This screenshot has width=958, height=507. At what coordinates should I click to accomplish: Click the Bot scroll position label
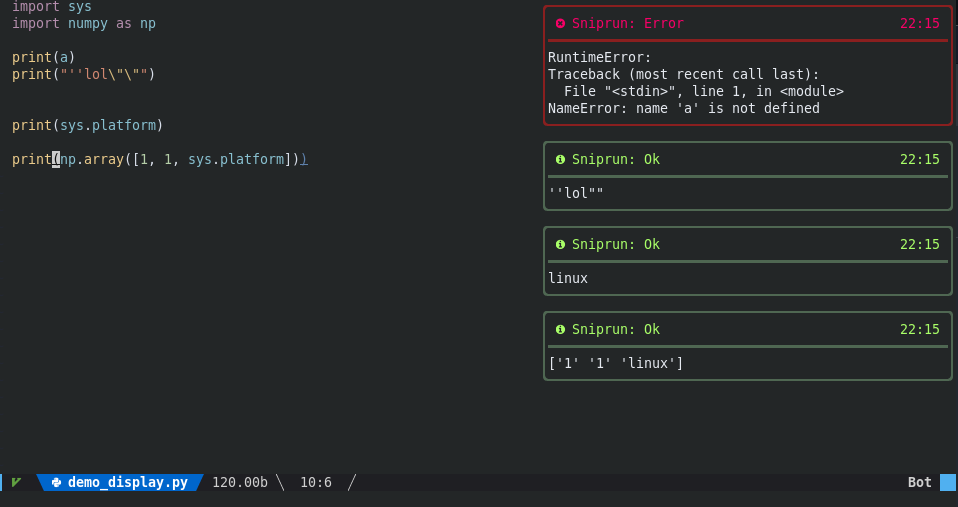(x=920, y=483)
